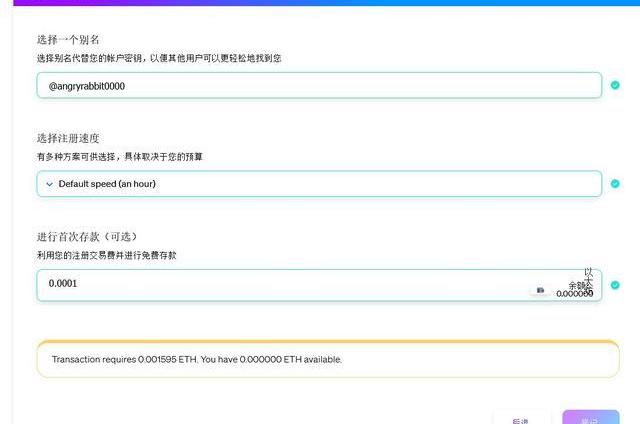Click the alias description text under 选择一个别名
The width and height of the screenshot is (640, 424).
[159, 58]
